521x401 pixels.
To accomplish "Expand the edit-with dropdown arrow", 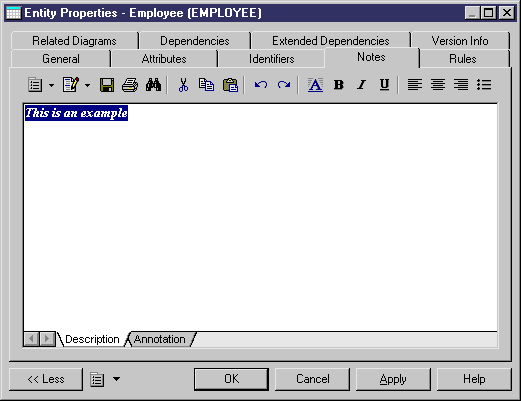I will tap(87, 86).
